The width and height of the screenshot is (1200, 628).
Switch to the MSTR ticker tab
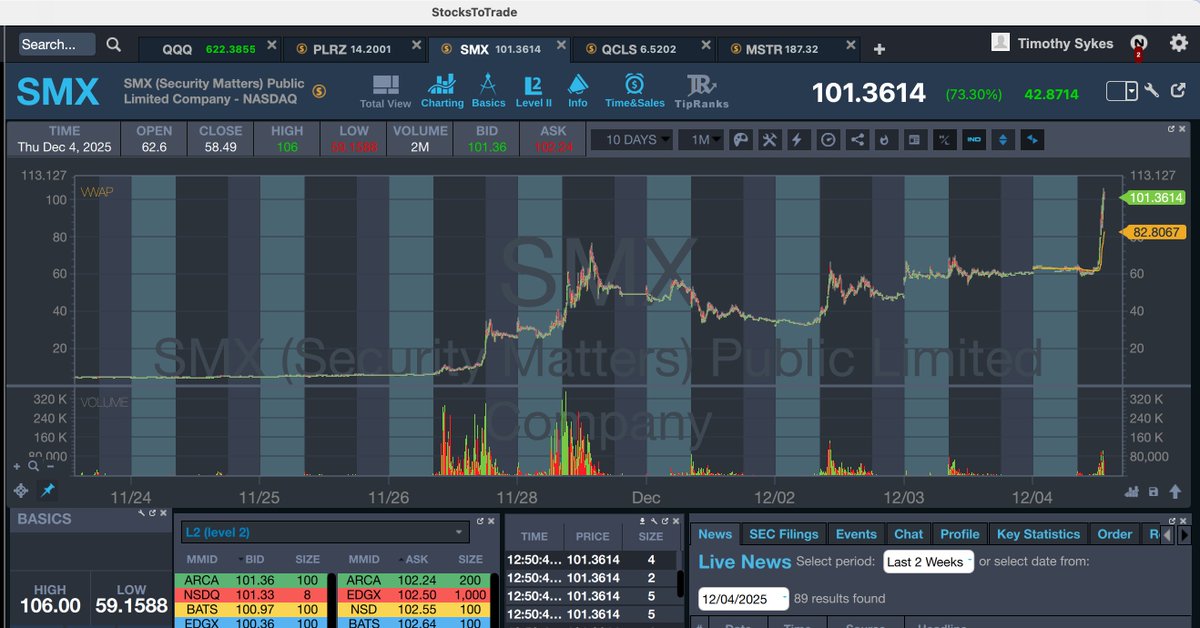click(x=790, y=49)
